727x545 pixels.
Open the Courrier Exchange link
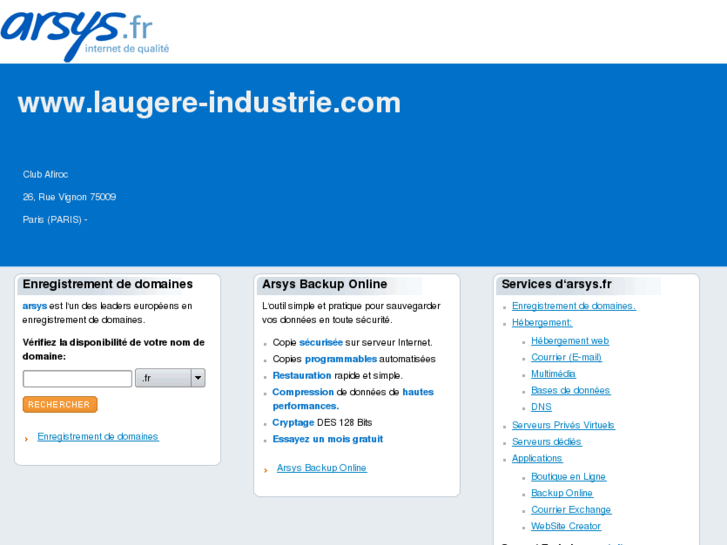pyautogui.click(x=571, y=510)
